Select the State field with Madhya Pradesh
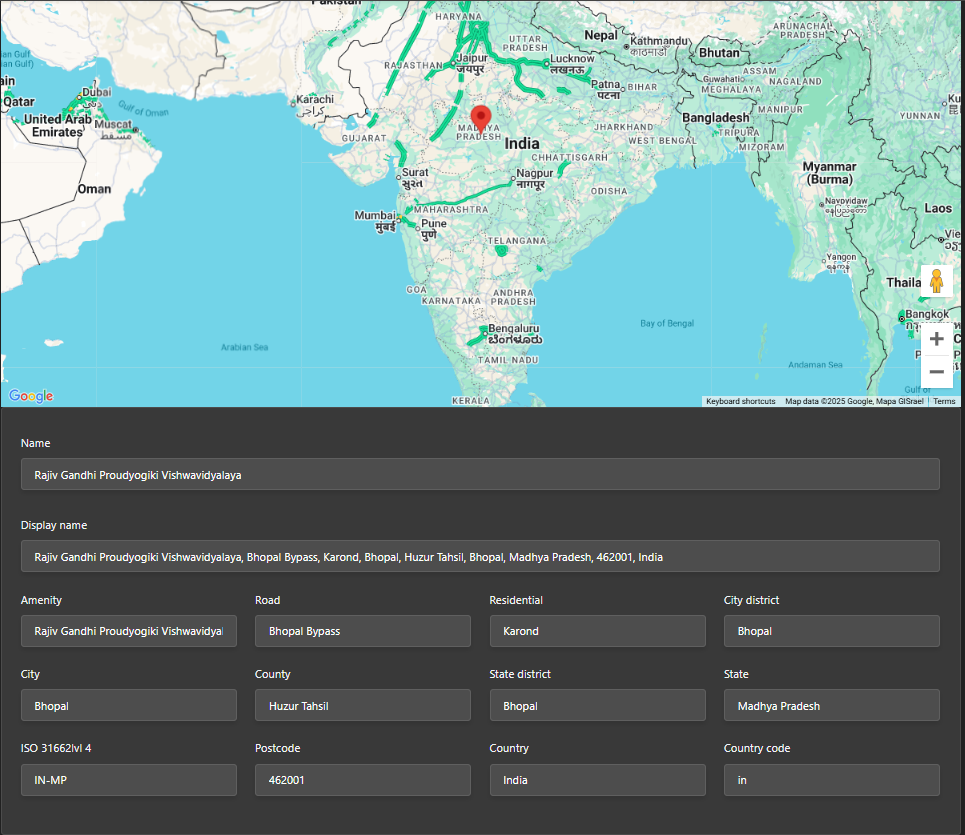 point(831,705)
